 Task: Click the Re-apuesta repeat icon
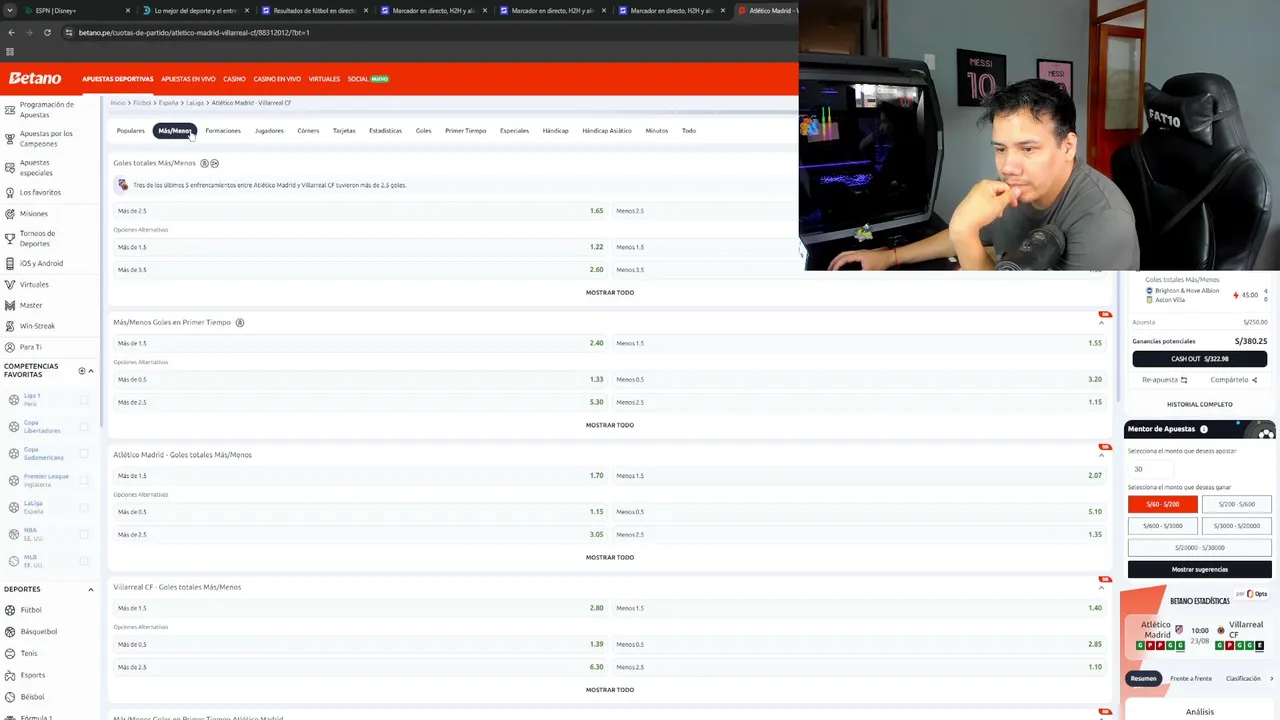[1184, 380]
